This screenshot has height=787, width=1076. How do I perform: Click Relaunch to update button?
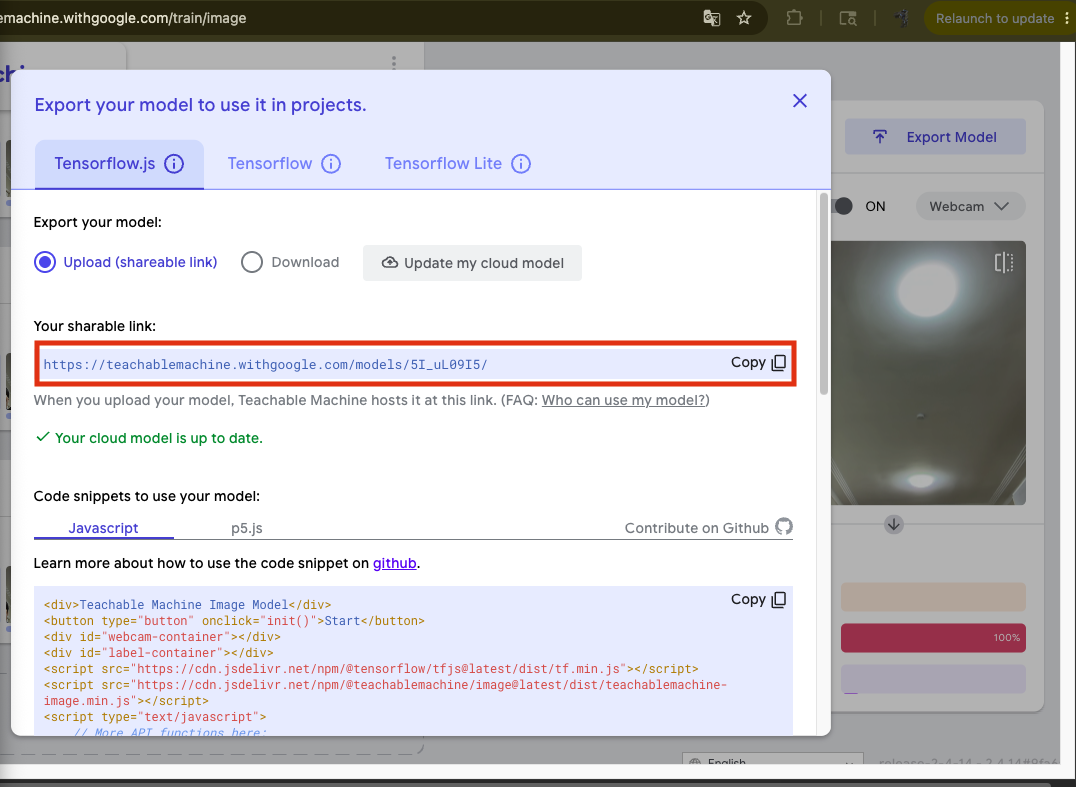click(994, 19)
